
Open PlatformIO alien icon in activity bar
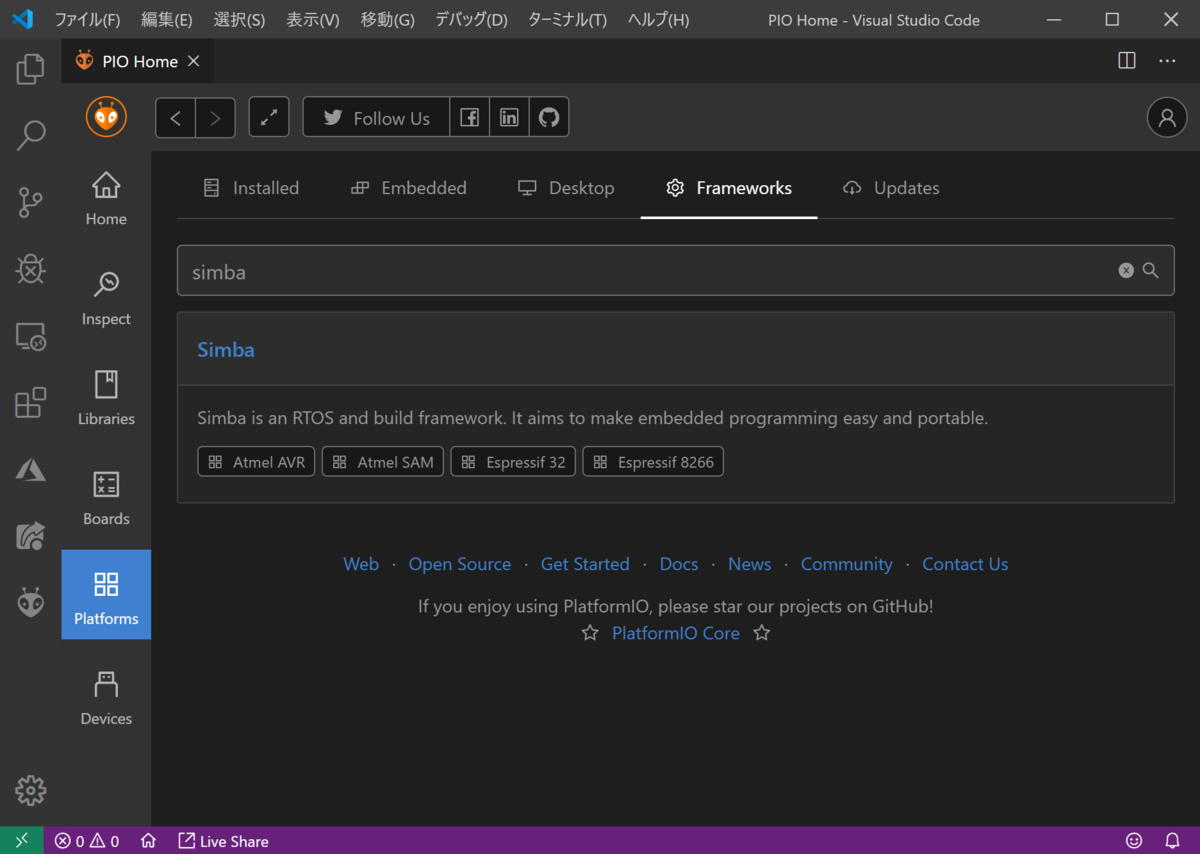pyautogui.click(x=30, y=602)
